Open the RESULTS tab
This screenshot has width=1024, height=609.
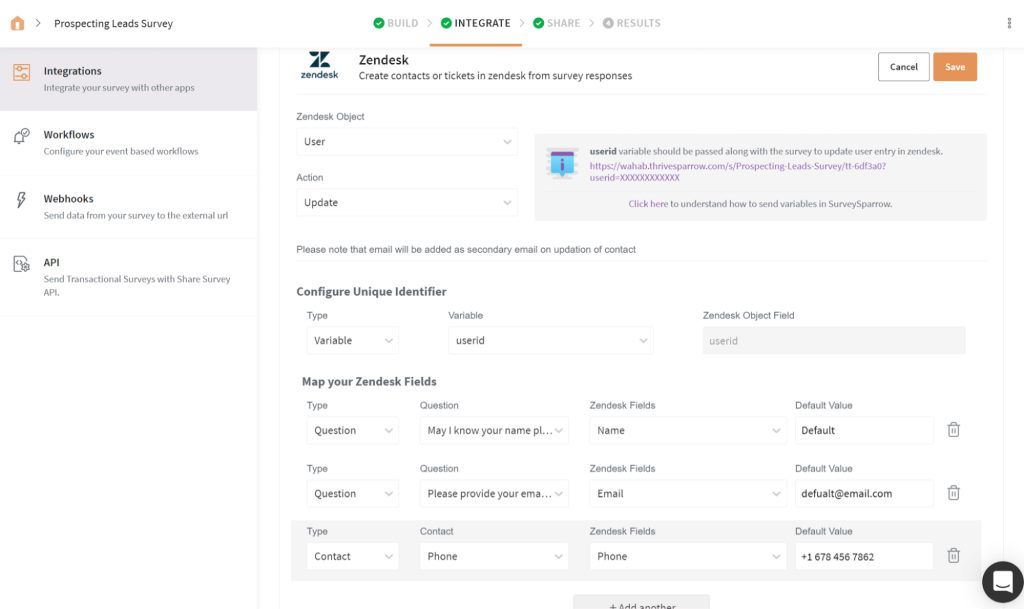[631, 23]
